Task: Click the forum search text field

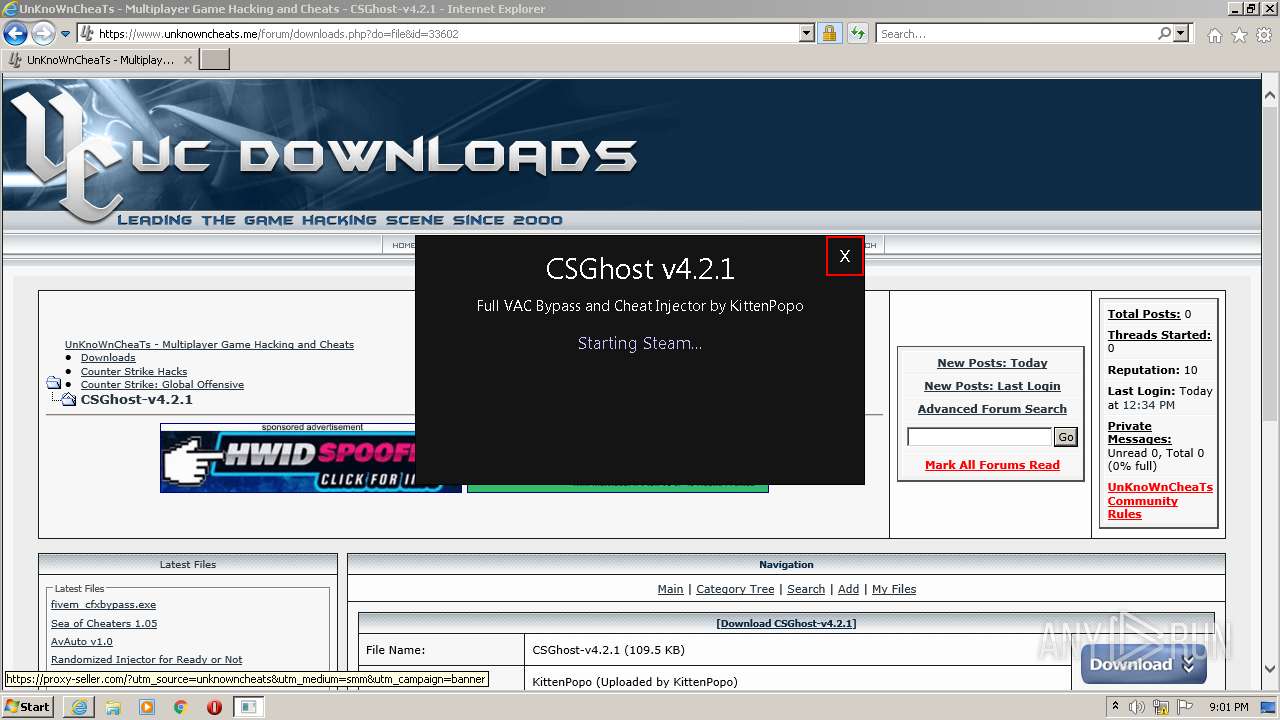Action: tap(979, 437)
